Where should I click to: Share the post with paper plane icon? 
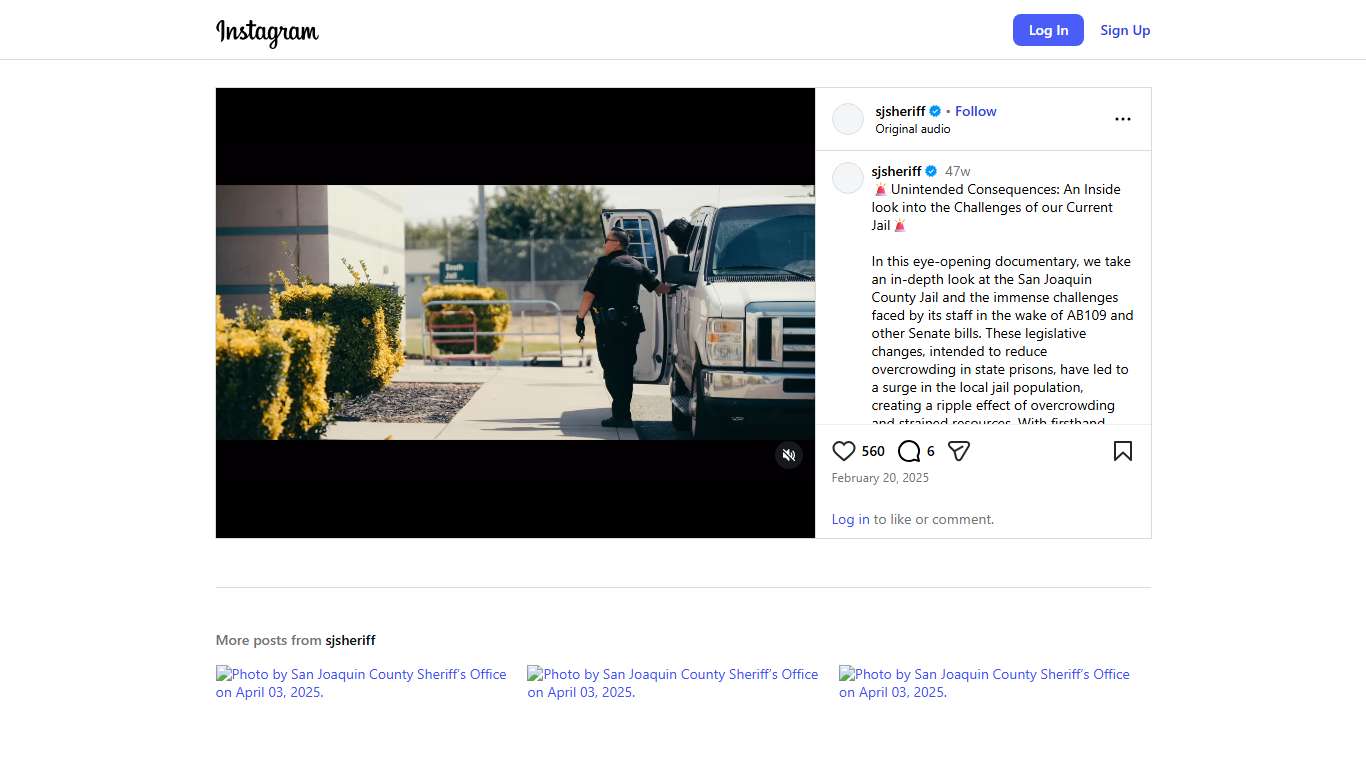tap(958, 451)
